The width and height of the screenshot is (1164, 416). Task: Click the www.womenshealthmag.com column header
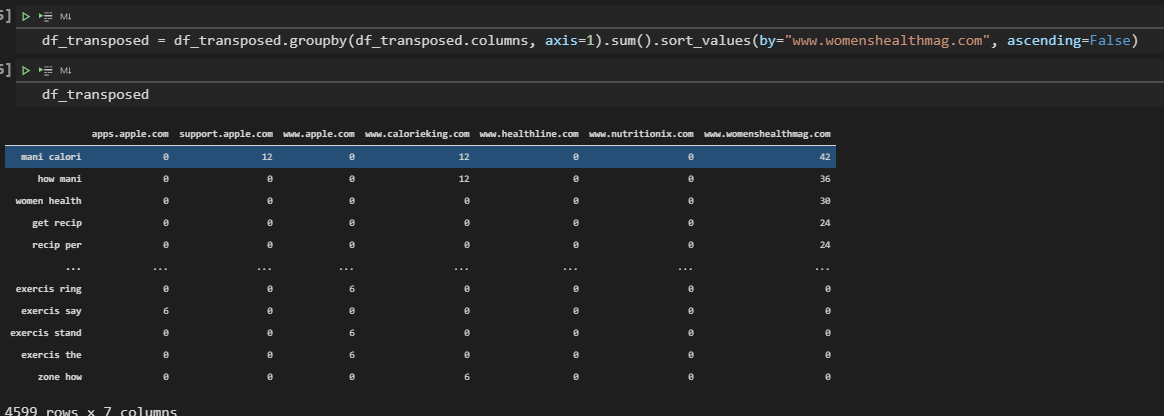767,134
